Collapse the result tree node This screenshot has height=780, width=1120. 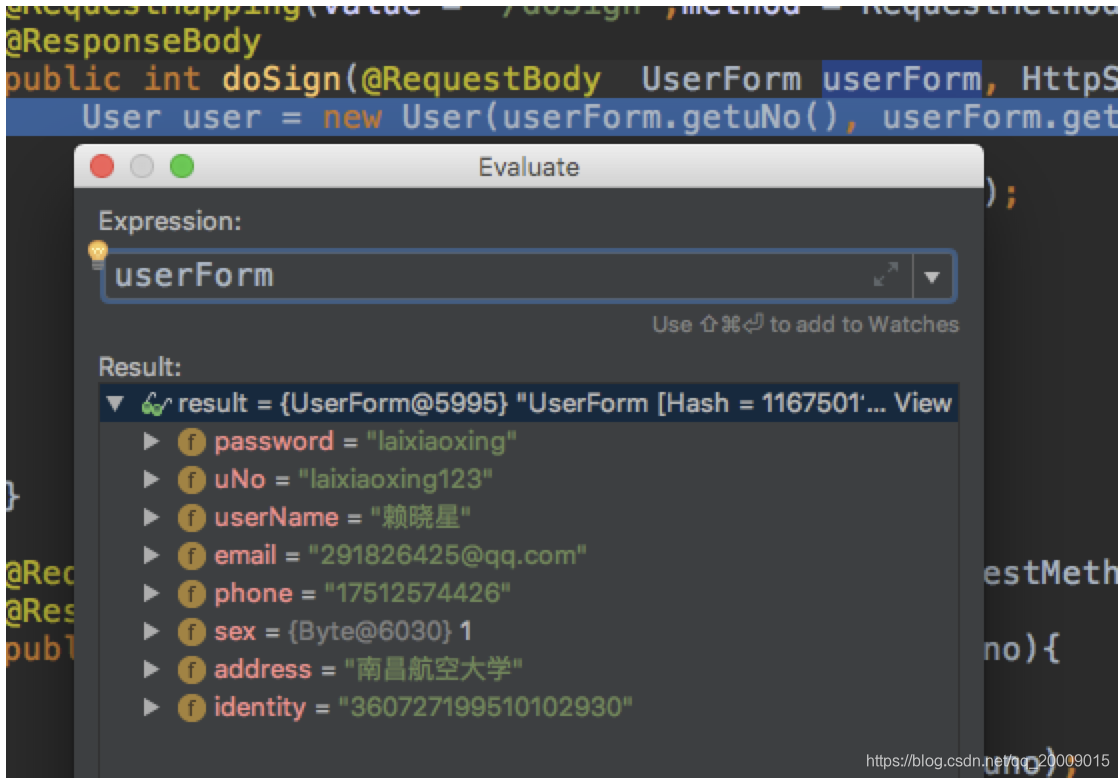point(112,404)
